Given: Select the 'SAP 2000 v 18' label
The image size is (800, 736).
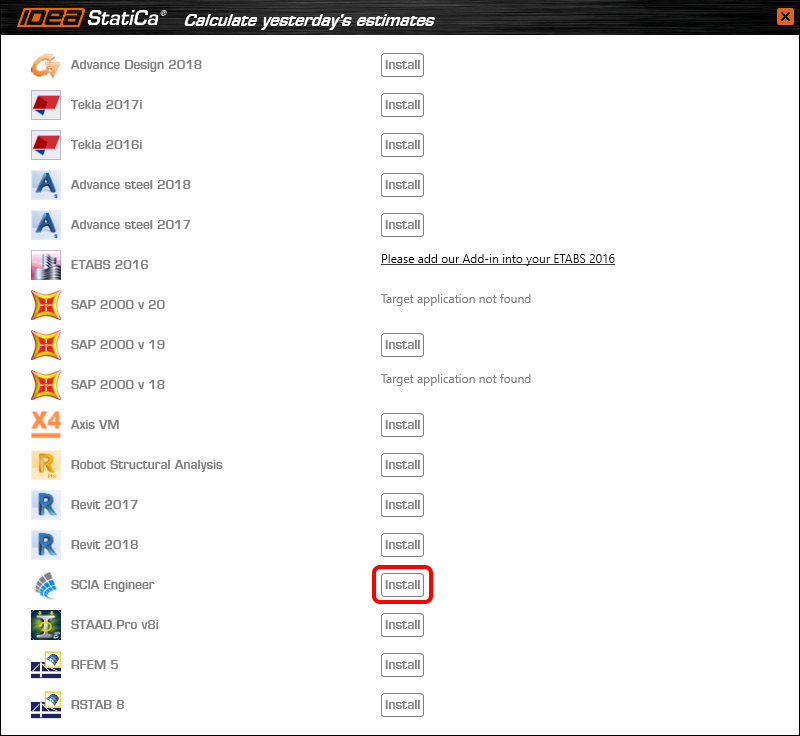Looking at the screenshot, I should (x=118, y=385).
